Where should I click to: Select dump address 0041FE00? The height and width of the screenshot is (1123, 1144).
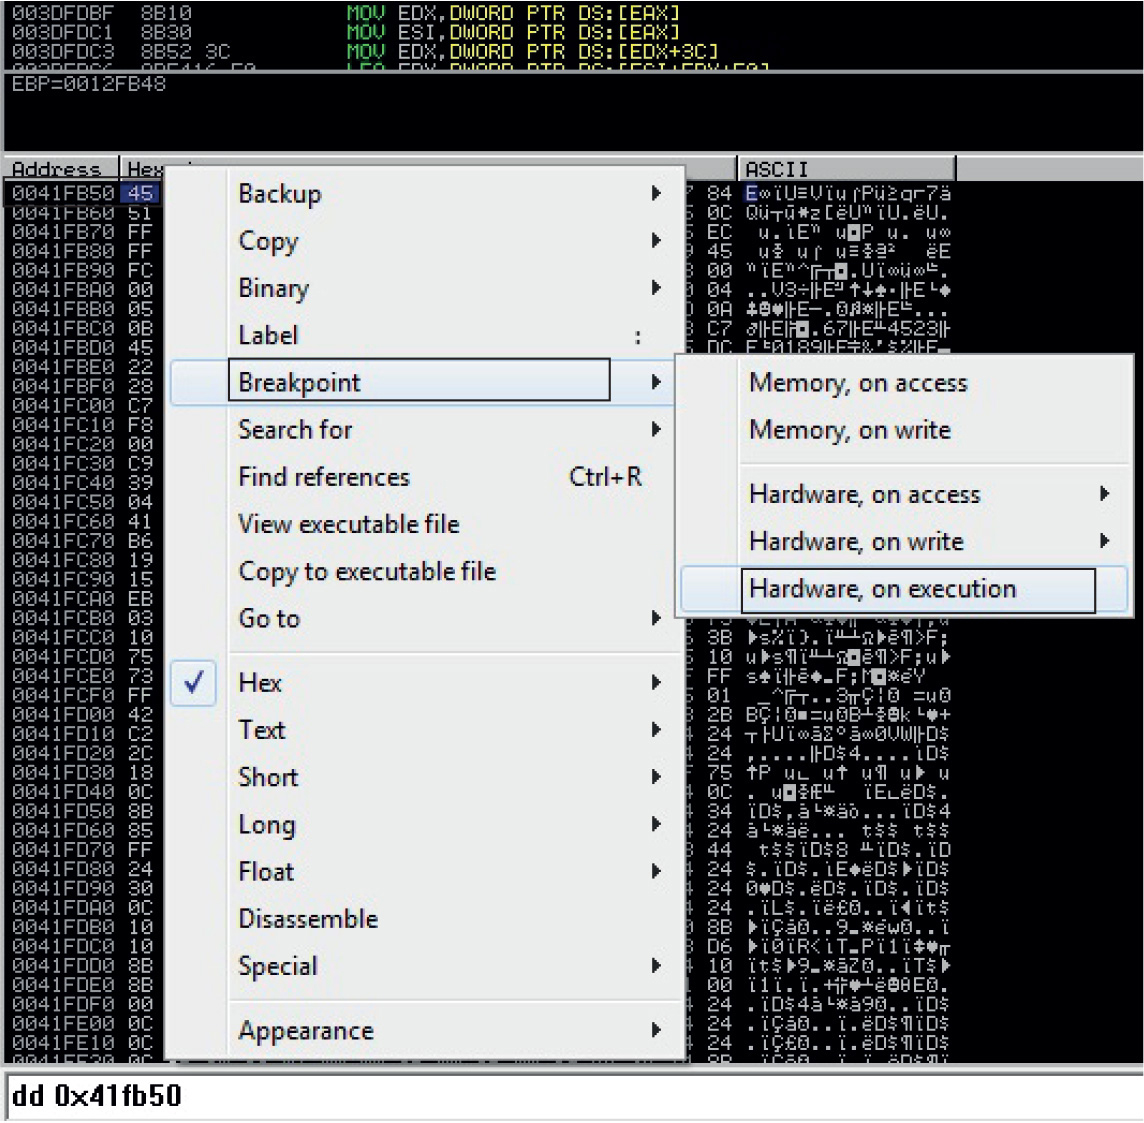pos(63,1023)
